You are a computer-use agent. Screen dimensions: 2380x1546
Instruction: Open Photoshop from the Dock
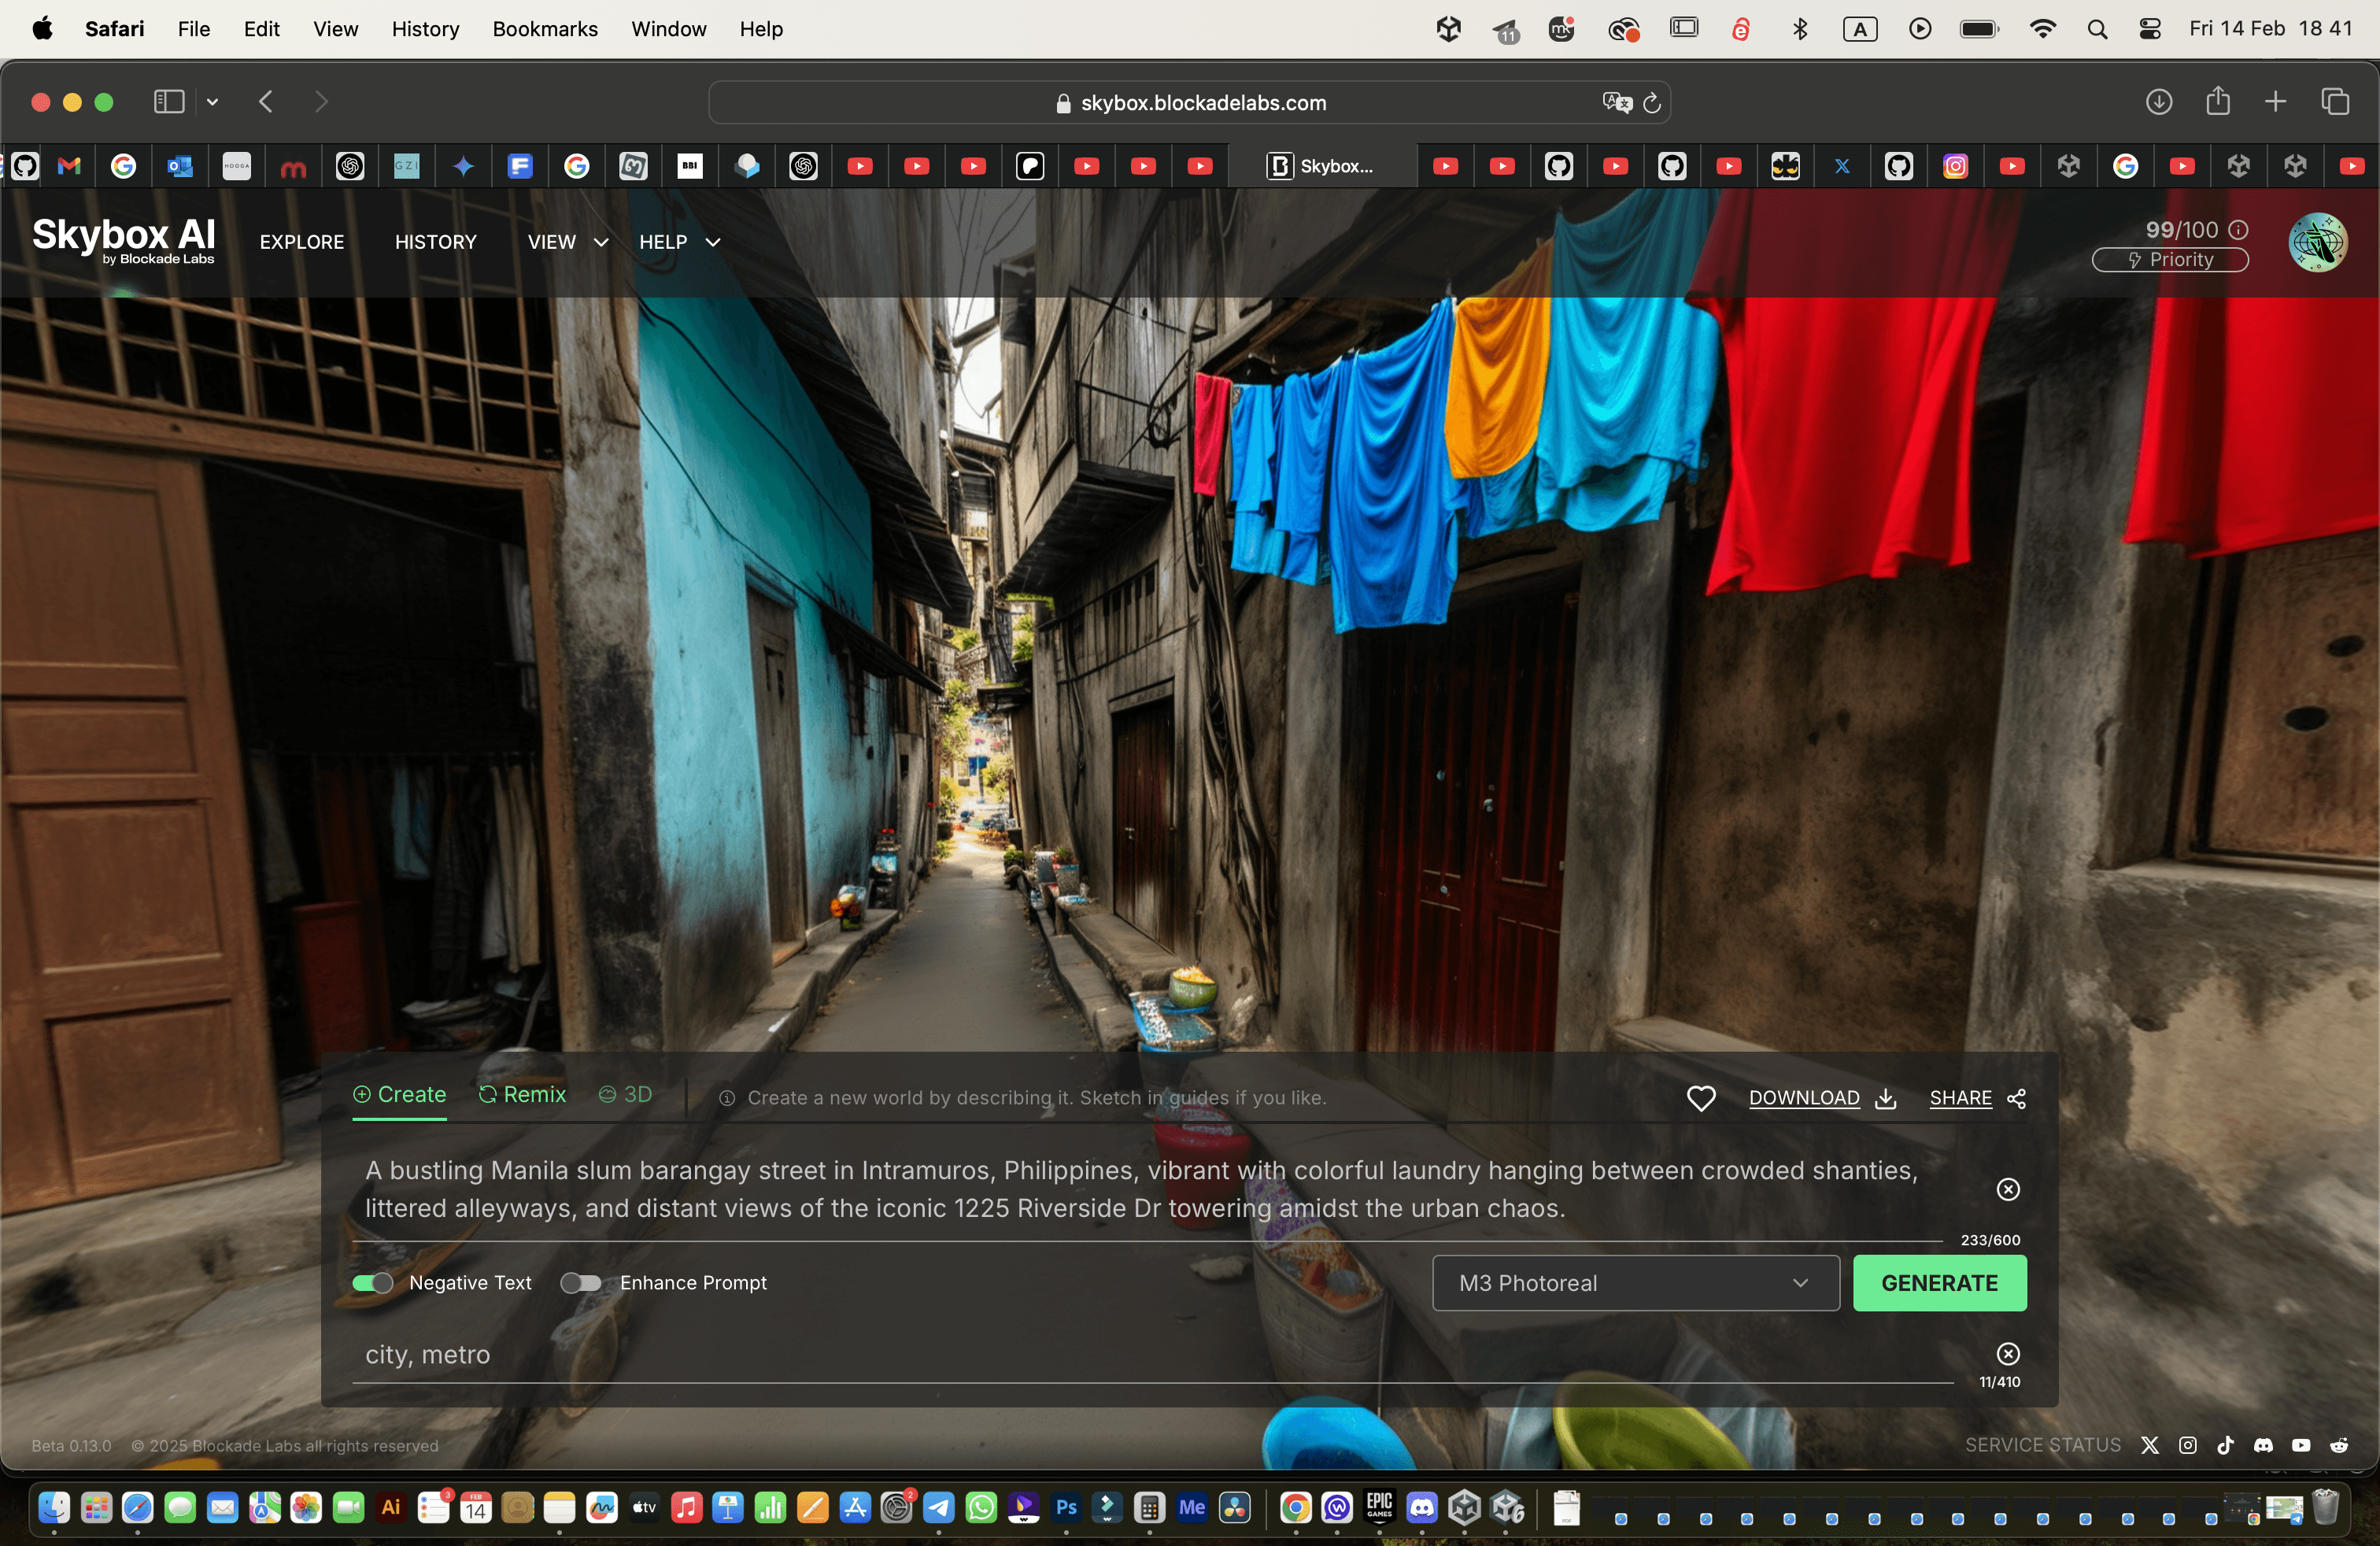(x=1066, y=1507)
